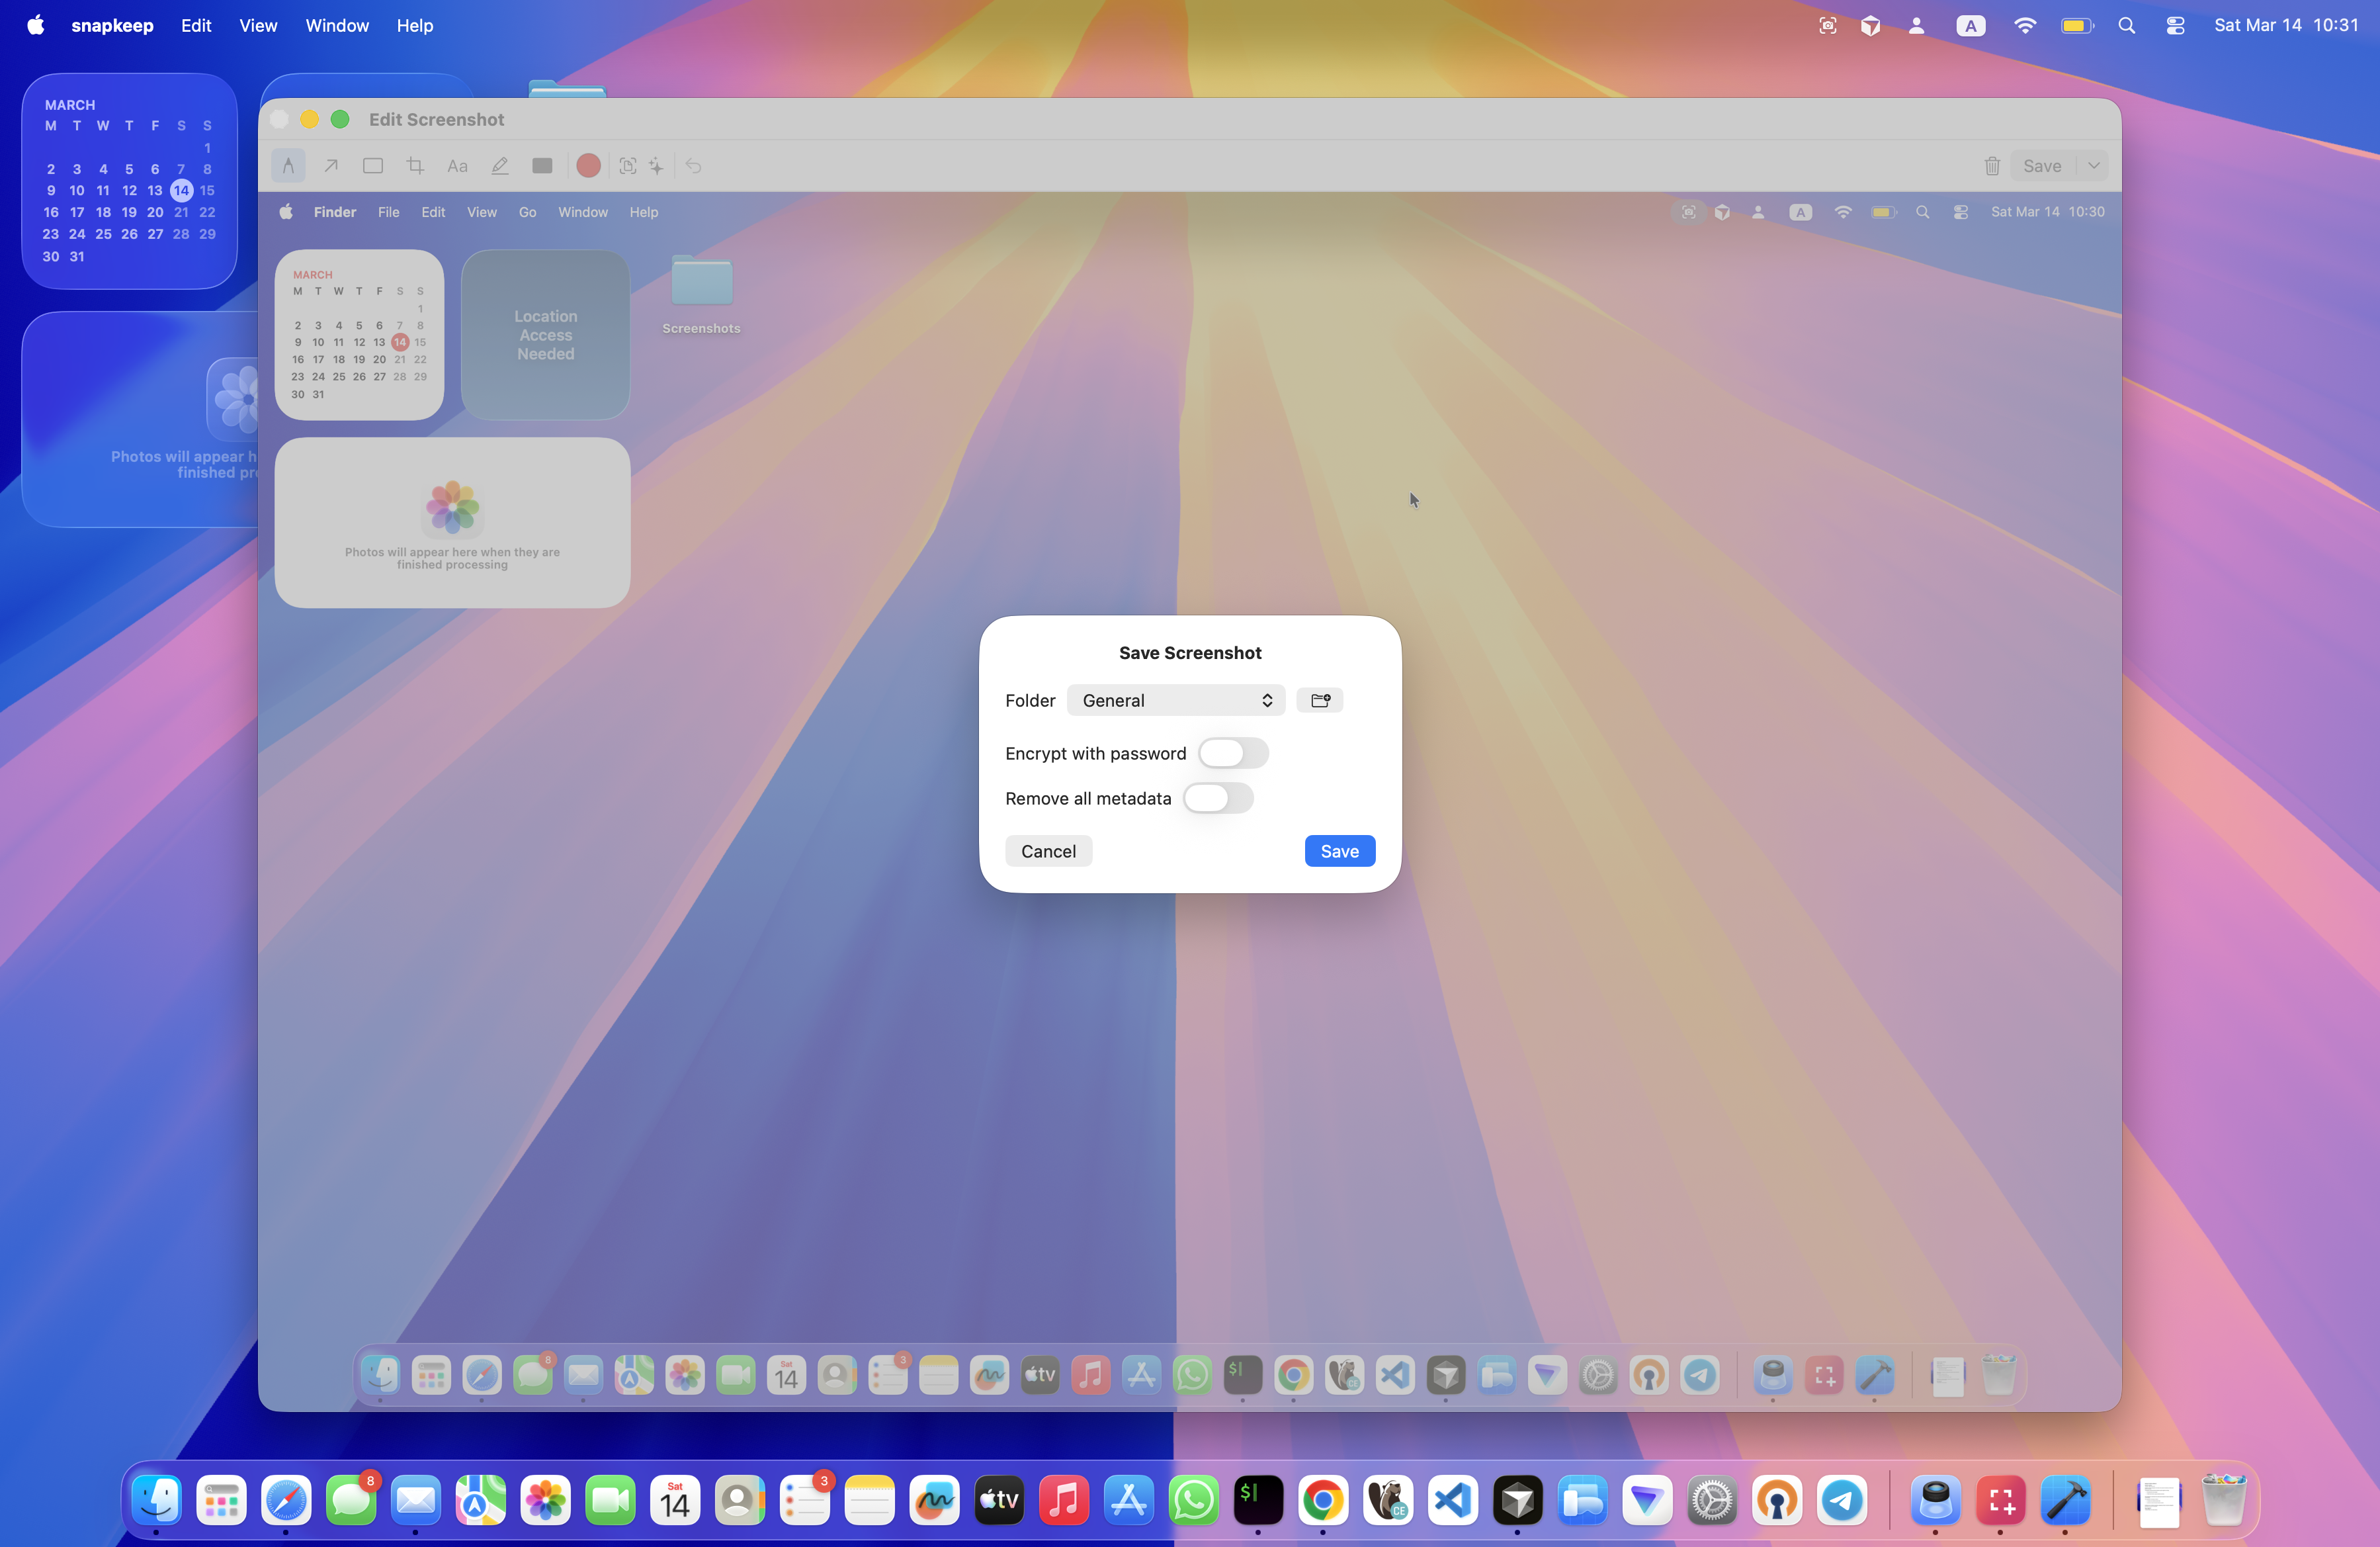Viewport: 2380px width, 1547px height.
Task: Select the Aa text tool
Action: pos(457,166)
